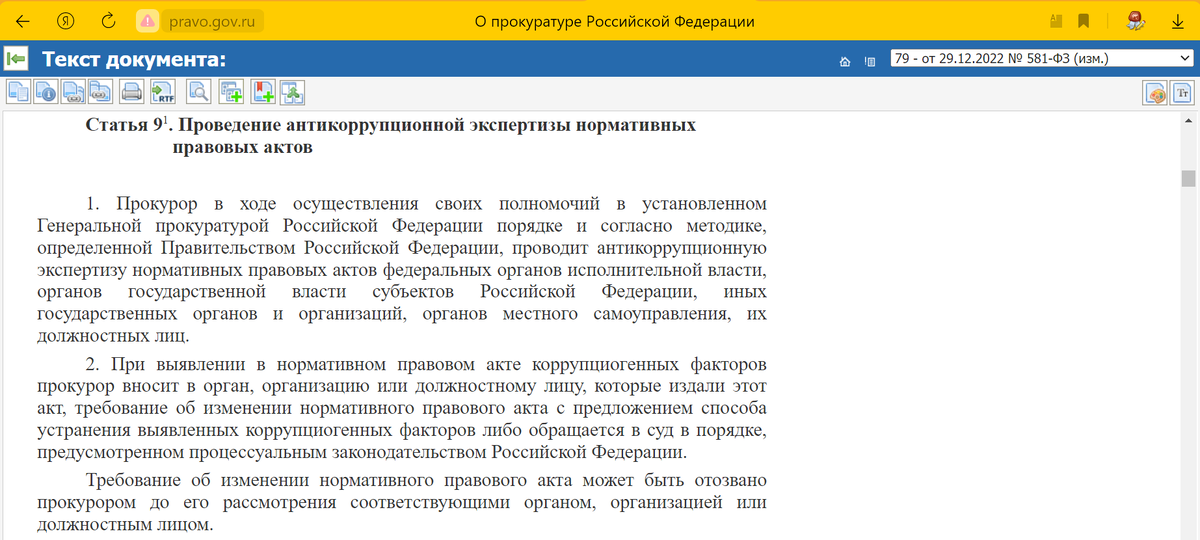
Task: Click the page title 'О прокуратуре Российской Федерации'
Action: coord(615,21)
